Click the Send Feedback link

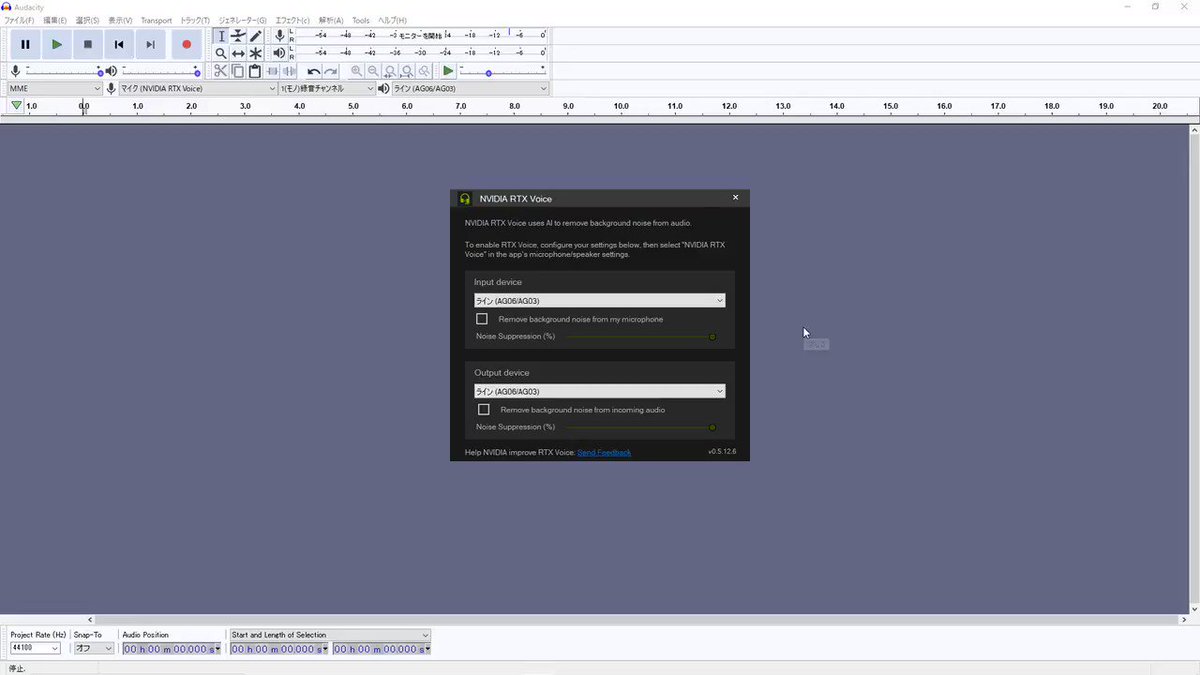tap(604, 453)
